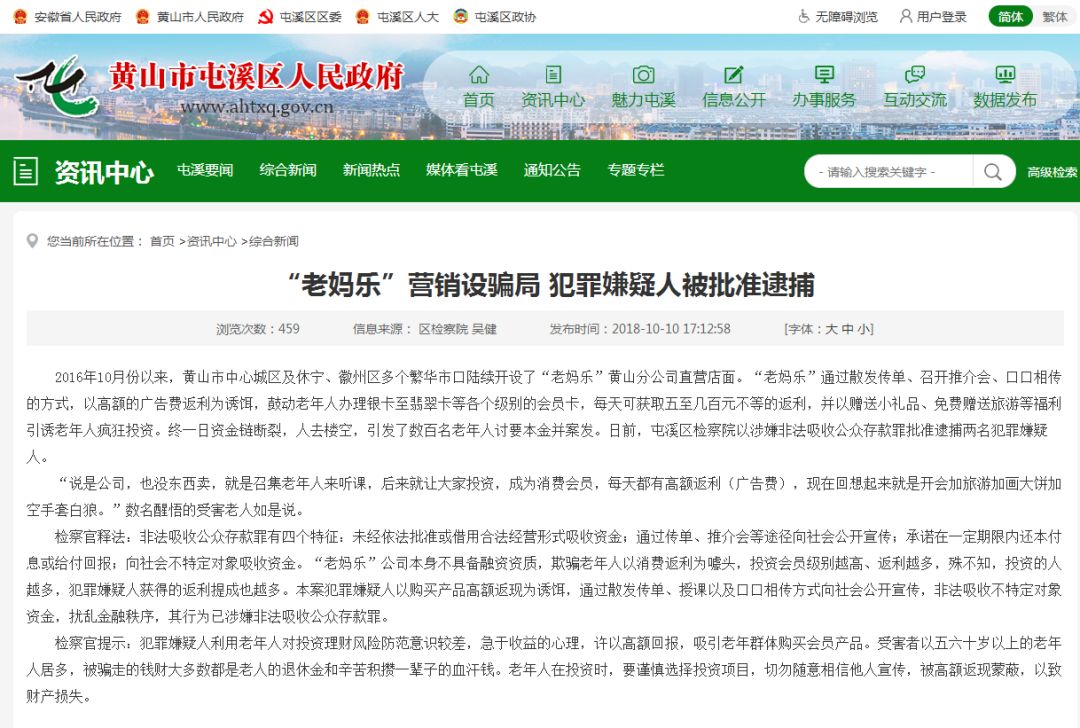The image size is (1080, 728).
Task: Open the 媒体看屯溪 tab
Action: (461, 170)
